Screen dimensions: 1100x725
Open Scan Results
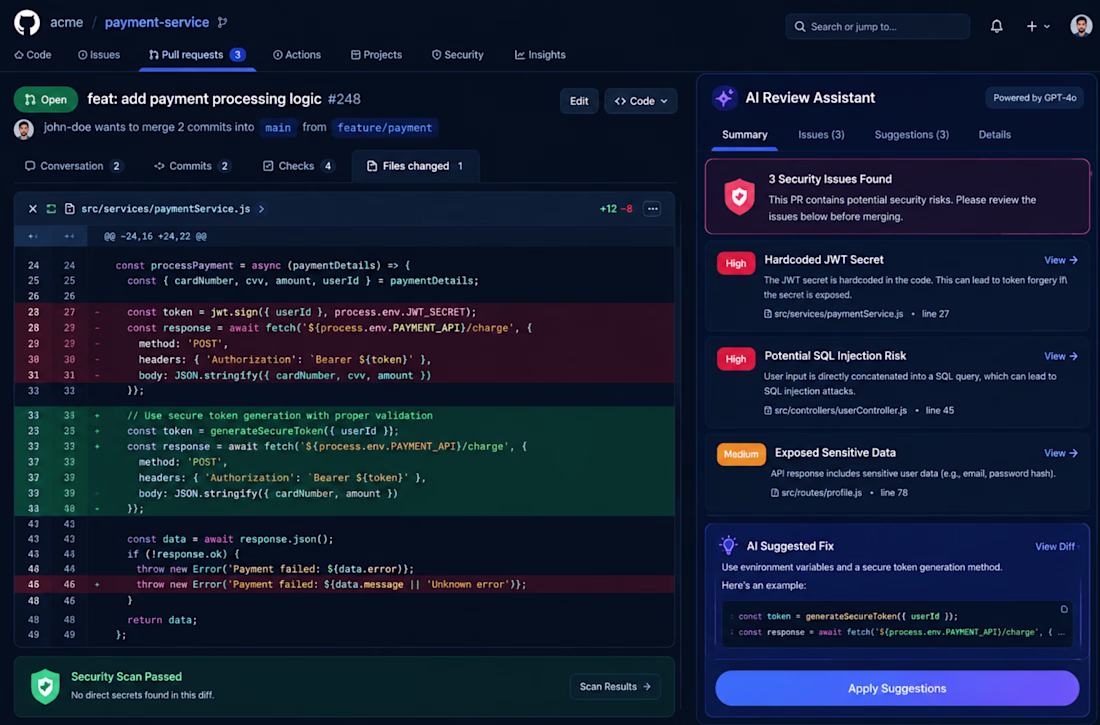(615, 686)
